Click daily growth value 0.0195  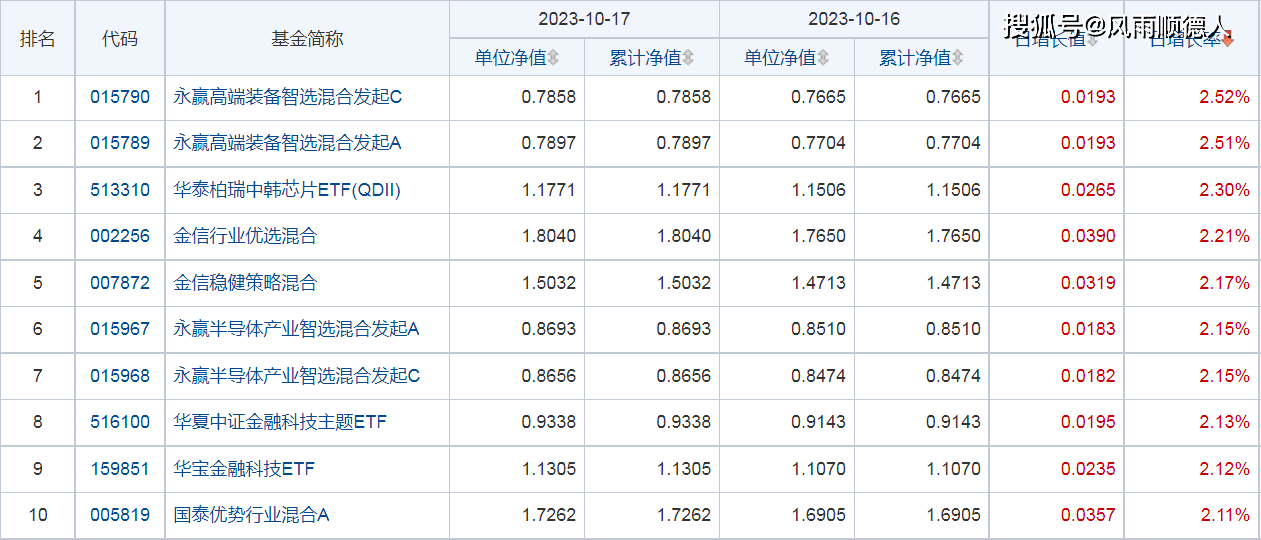coord(1088,422)
